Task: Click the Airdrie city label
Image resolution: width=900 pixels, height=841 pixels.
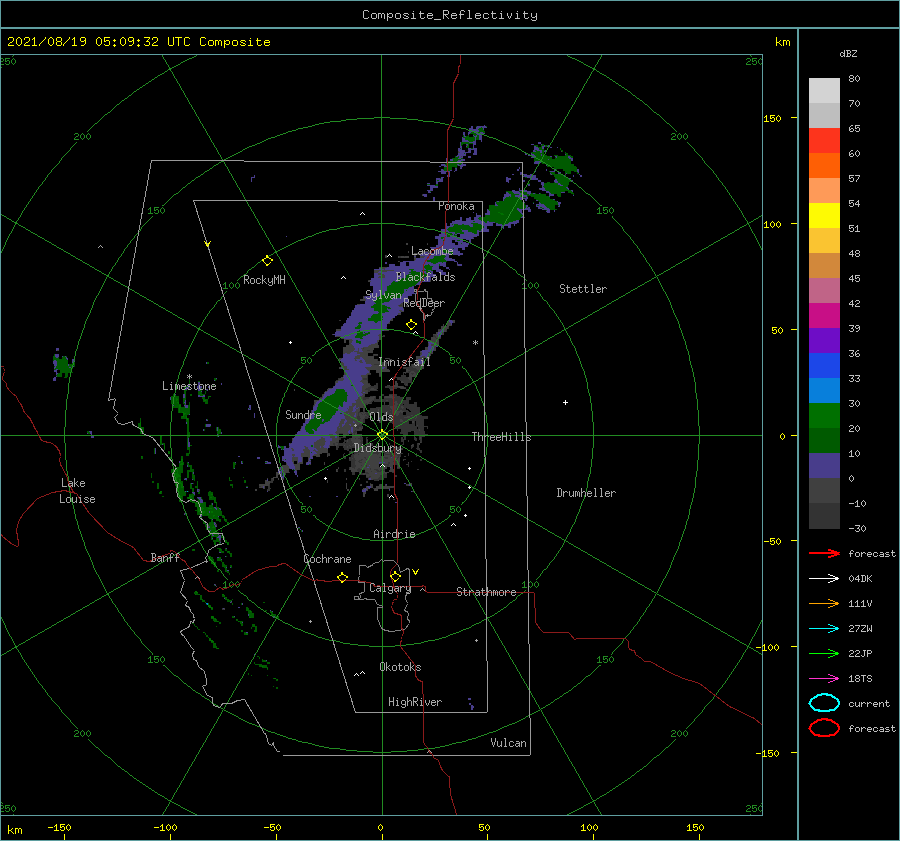Action: click(x=394, y=534)
